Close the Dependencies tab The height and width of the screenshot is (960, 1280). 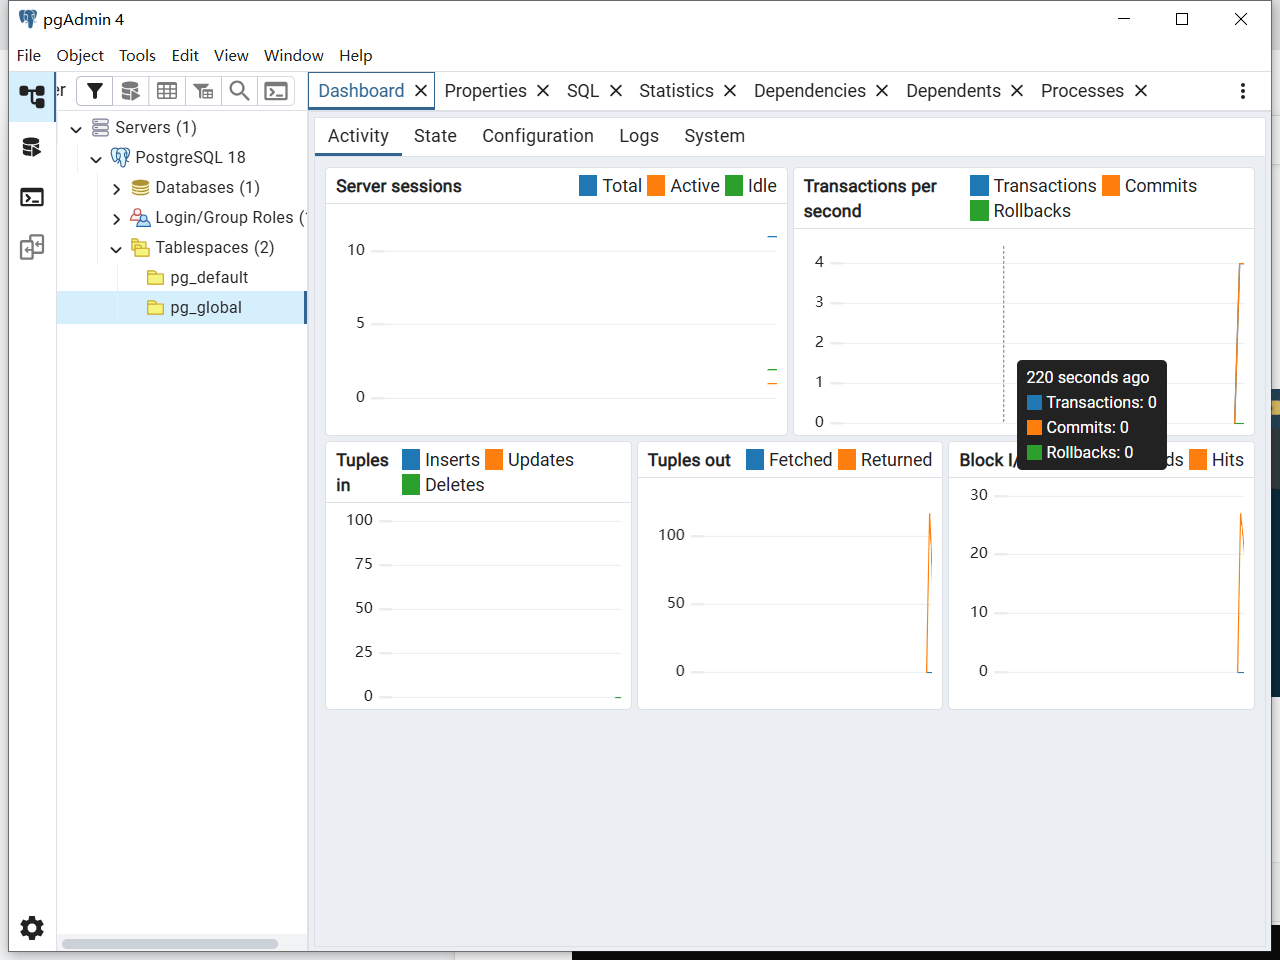tap(882, 91)
